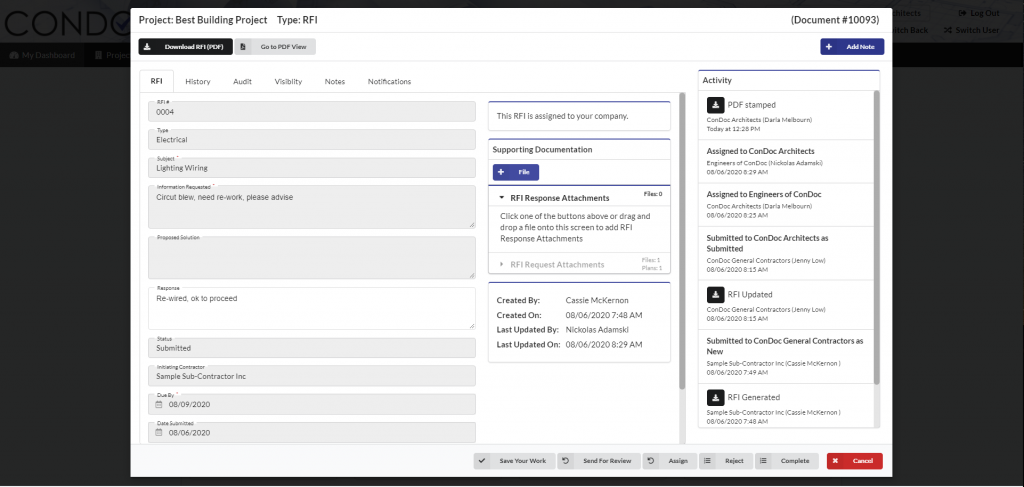Click the Proposed Solution text area

(312, 258)
